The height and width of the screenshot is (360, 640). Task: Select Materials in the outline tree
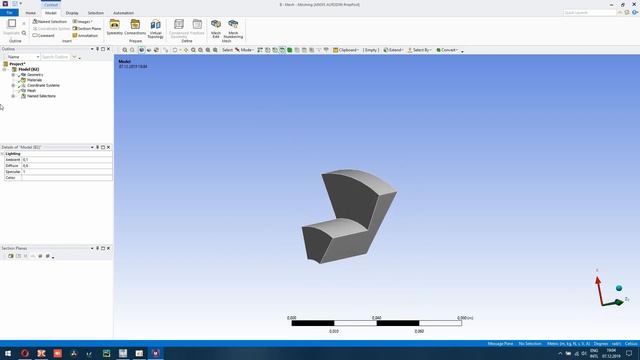tap(34, 80)
